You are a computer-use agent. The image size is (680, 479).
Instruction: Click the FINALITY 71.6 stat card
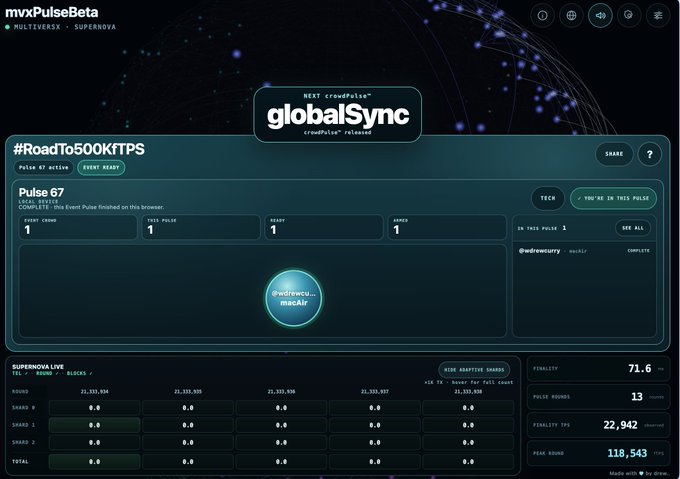tap(598, 369)
